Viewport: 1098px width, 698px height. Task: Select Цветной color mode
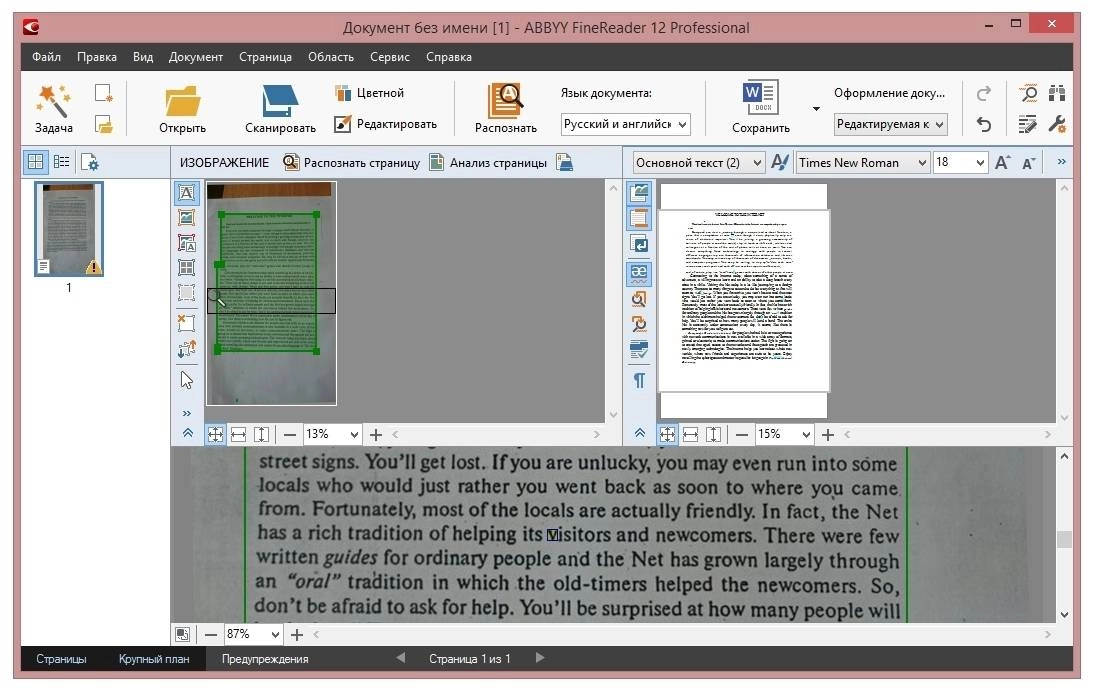point(370,92)
